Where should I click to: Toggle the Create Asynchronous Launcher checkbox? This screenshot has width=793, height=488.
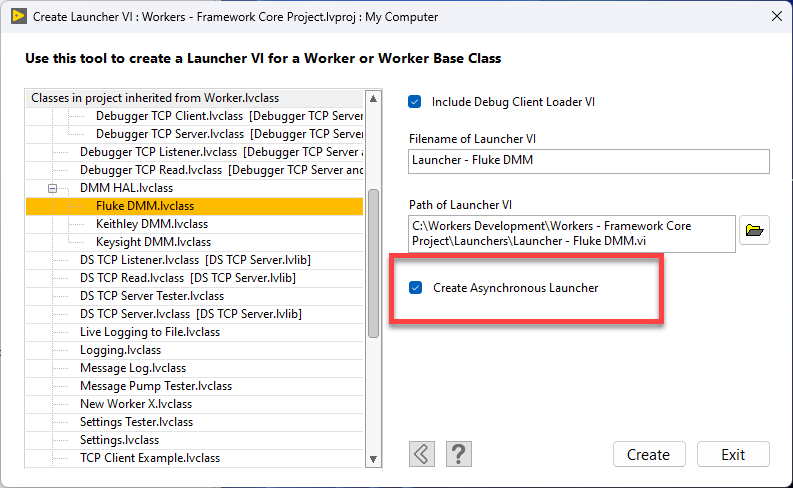[x=415, y=288]
